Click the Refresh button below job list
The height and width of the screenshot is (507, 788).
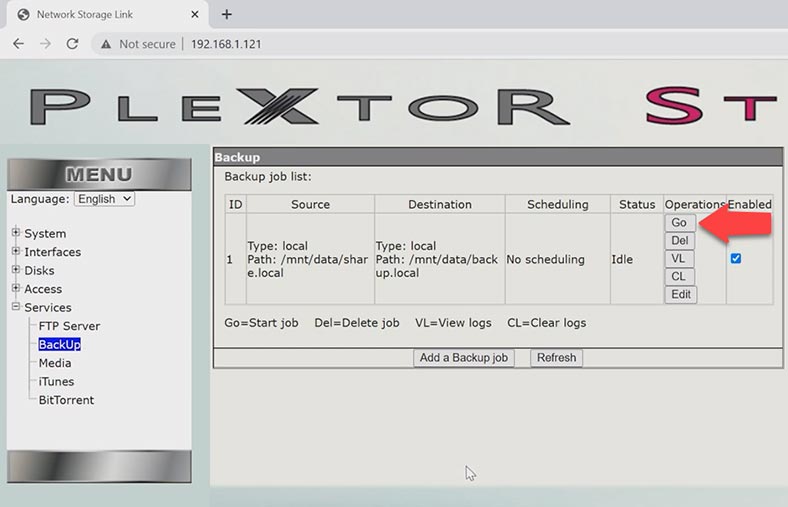coord(556,358)
